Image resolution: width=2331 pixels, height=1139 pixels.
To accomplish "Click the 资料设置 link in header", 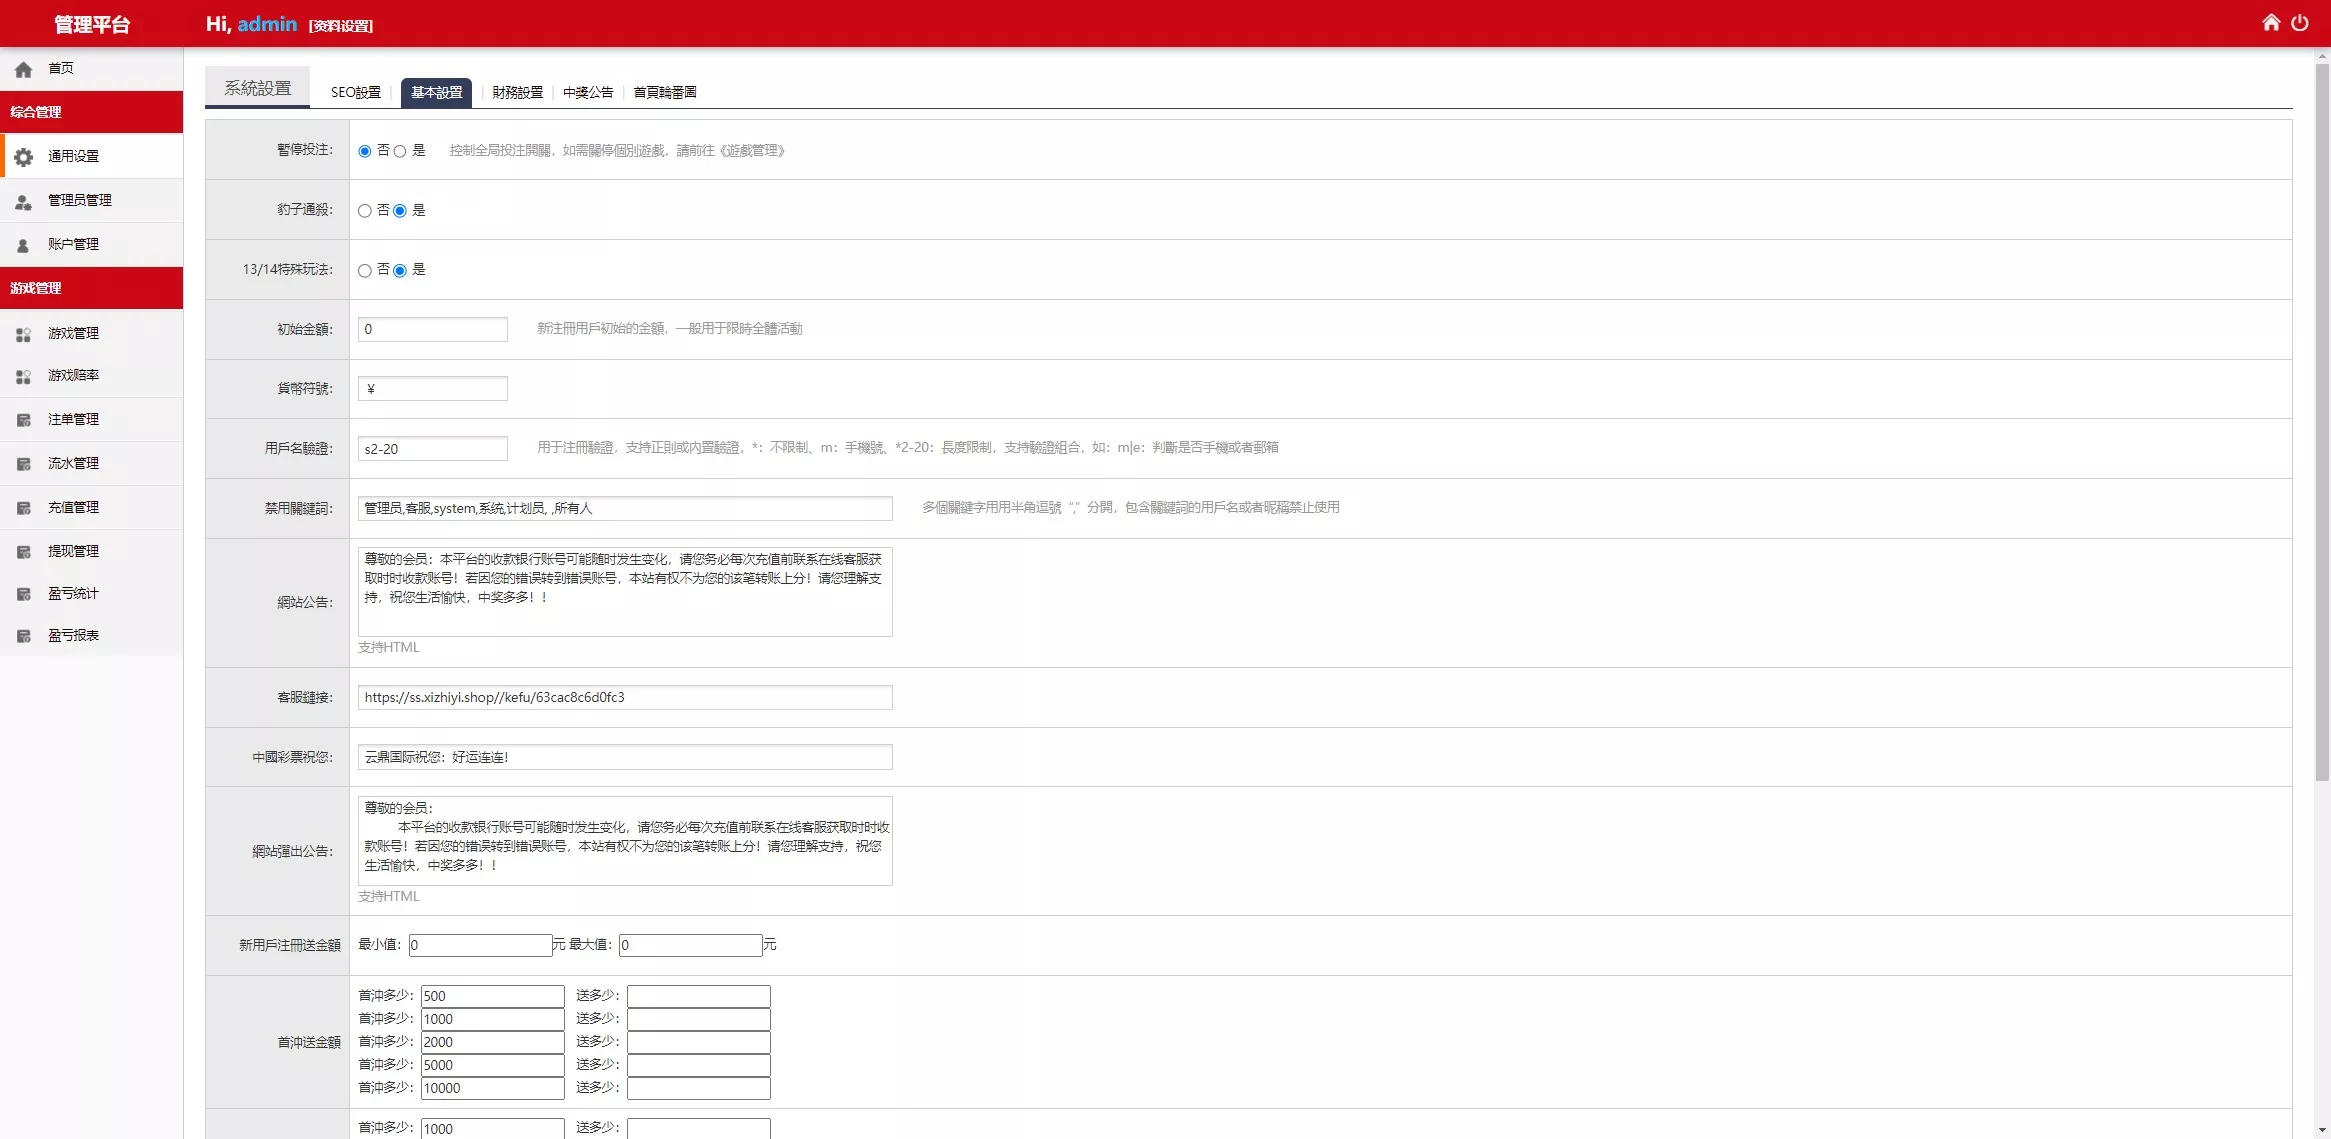I will [340, 26].
